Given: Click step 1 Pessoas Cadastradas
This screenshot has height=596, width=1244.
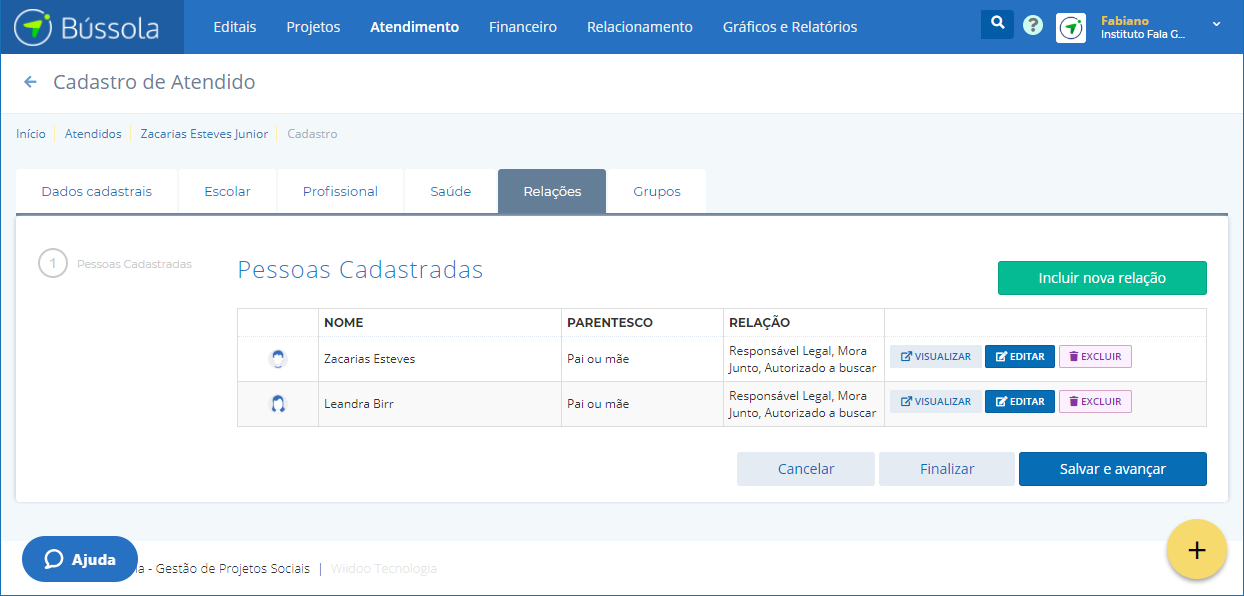Looking at the screenshot, I should 115,264.
